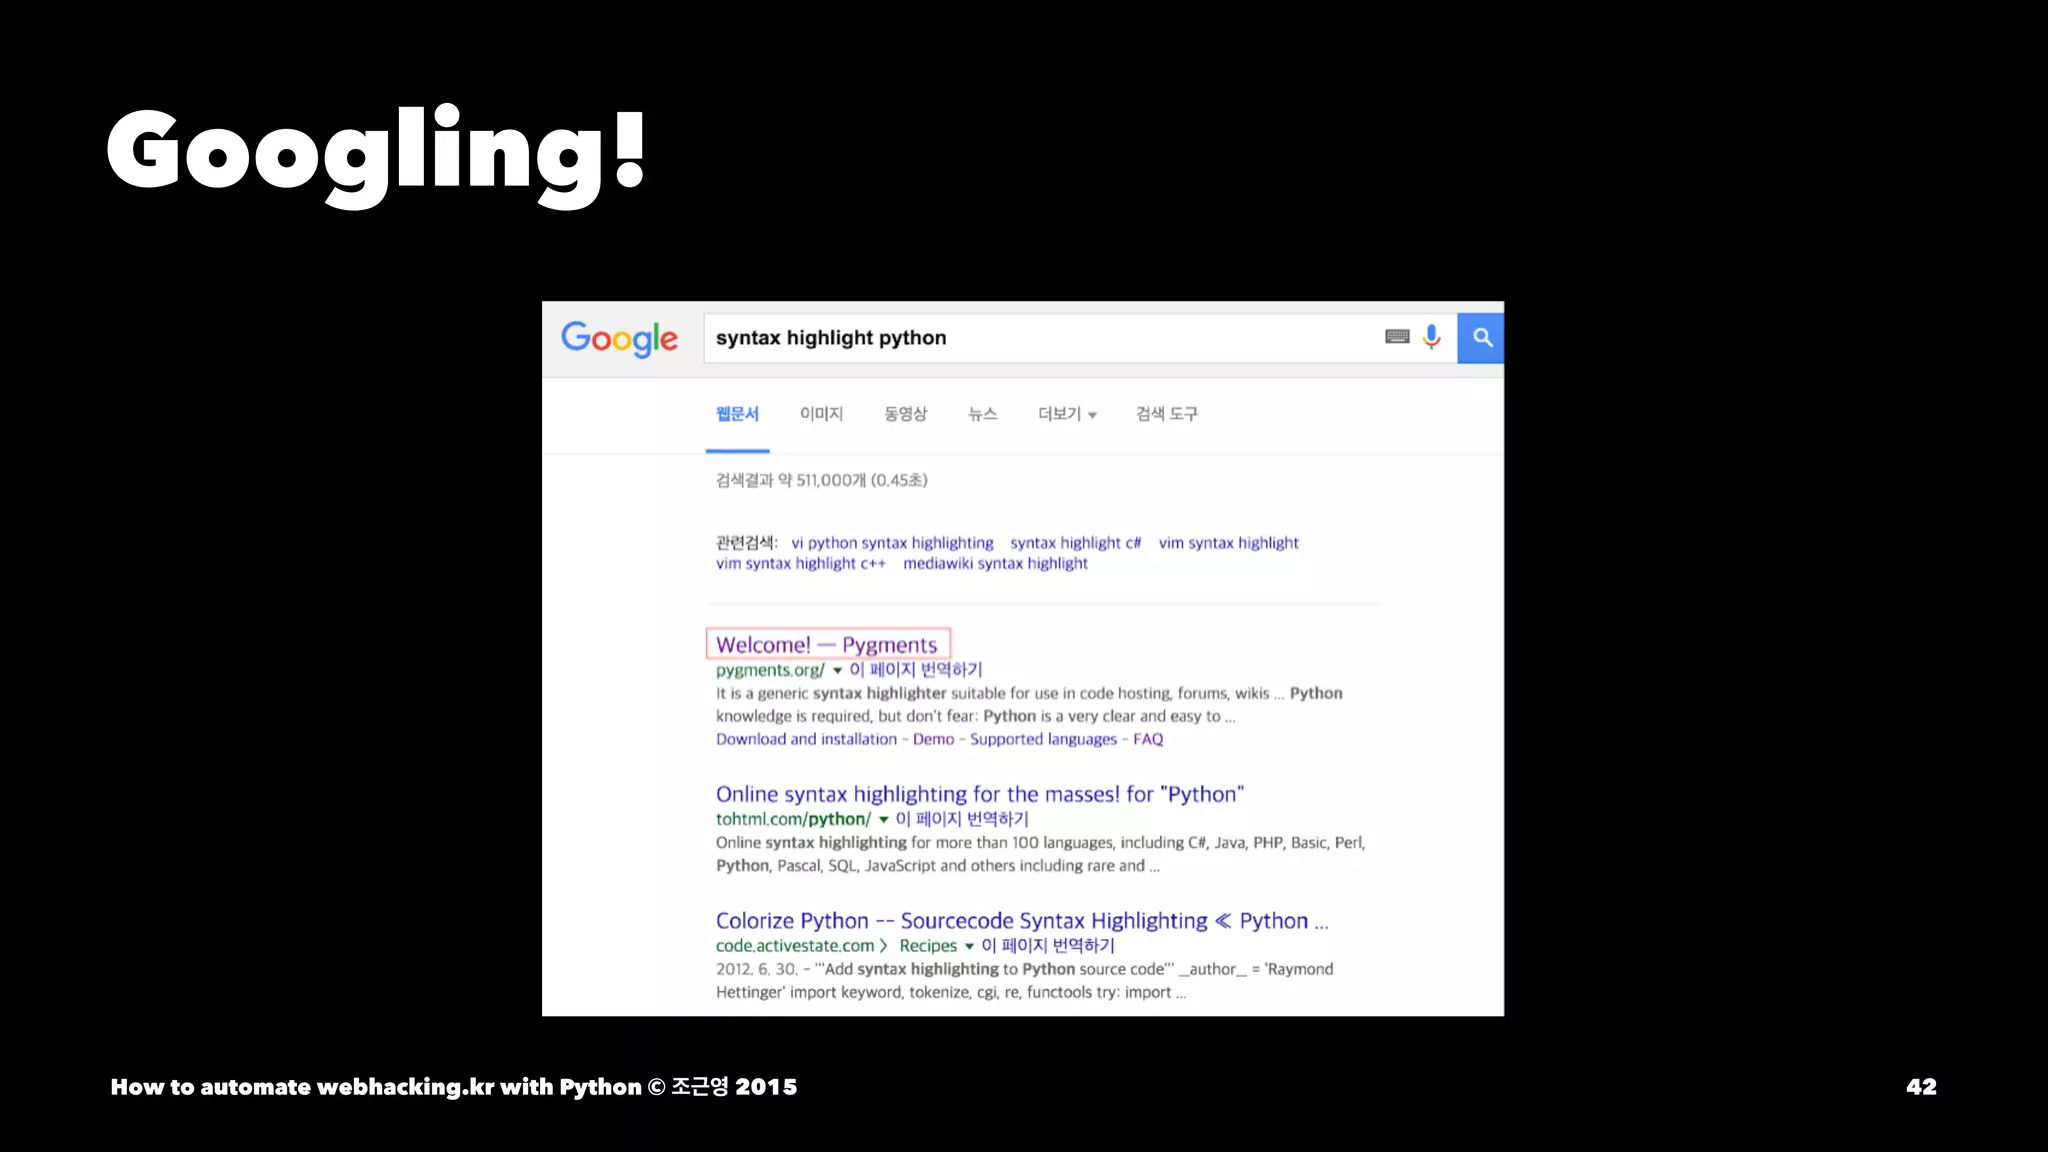The image size is (2048, 1152).
Task: Translate the pygments.org page via 이 페이지 번역하기
Action: [916, 670]
